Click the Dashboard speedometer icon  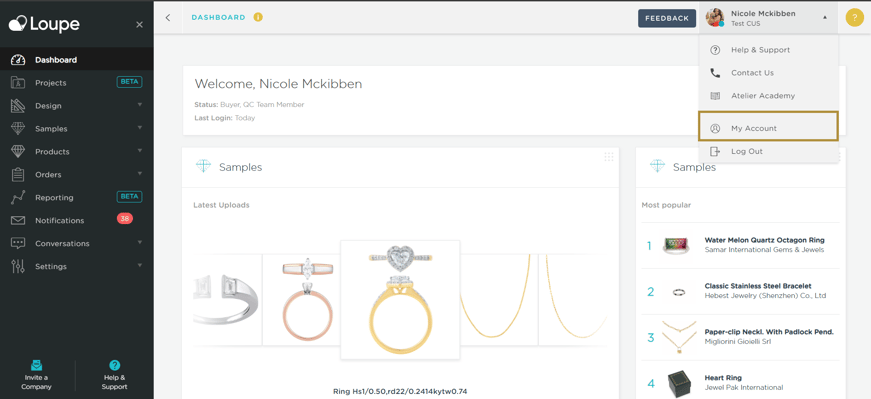18,59
